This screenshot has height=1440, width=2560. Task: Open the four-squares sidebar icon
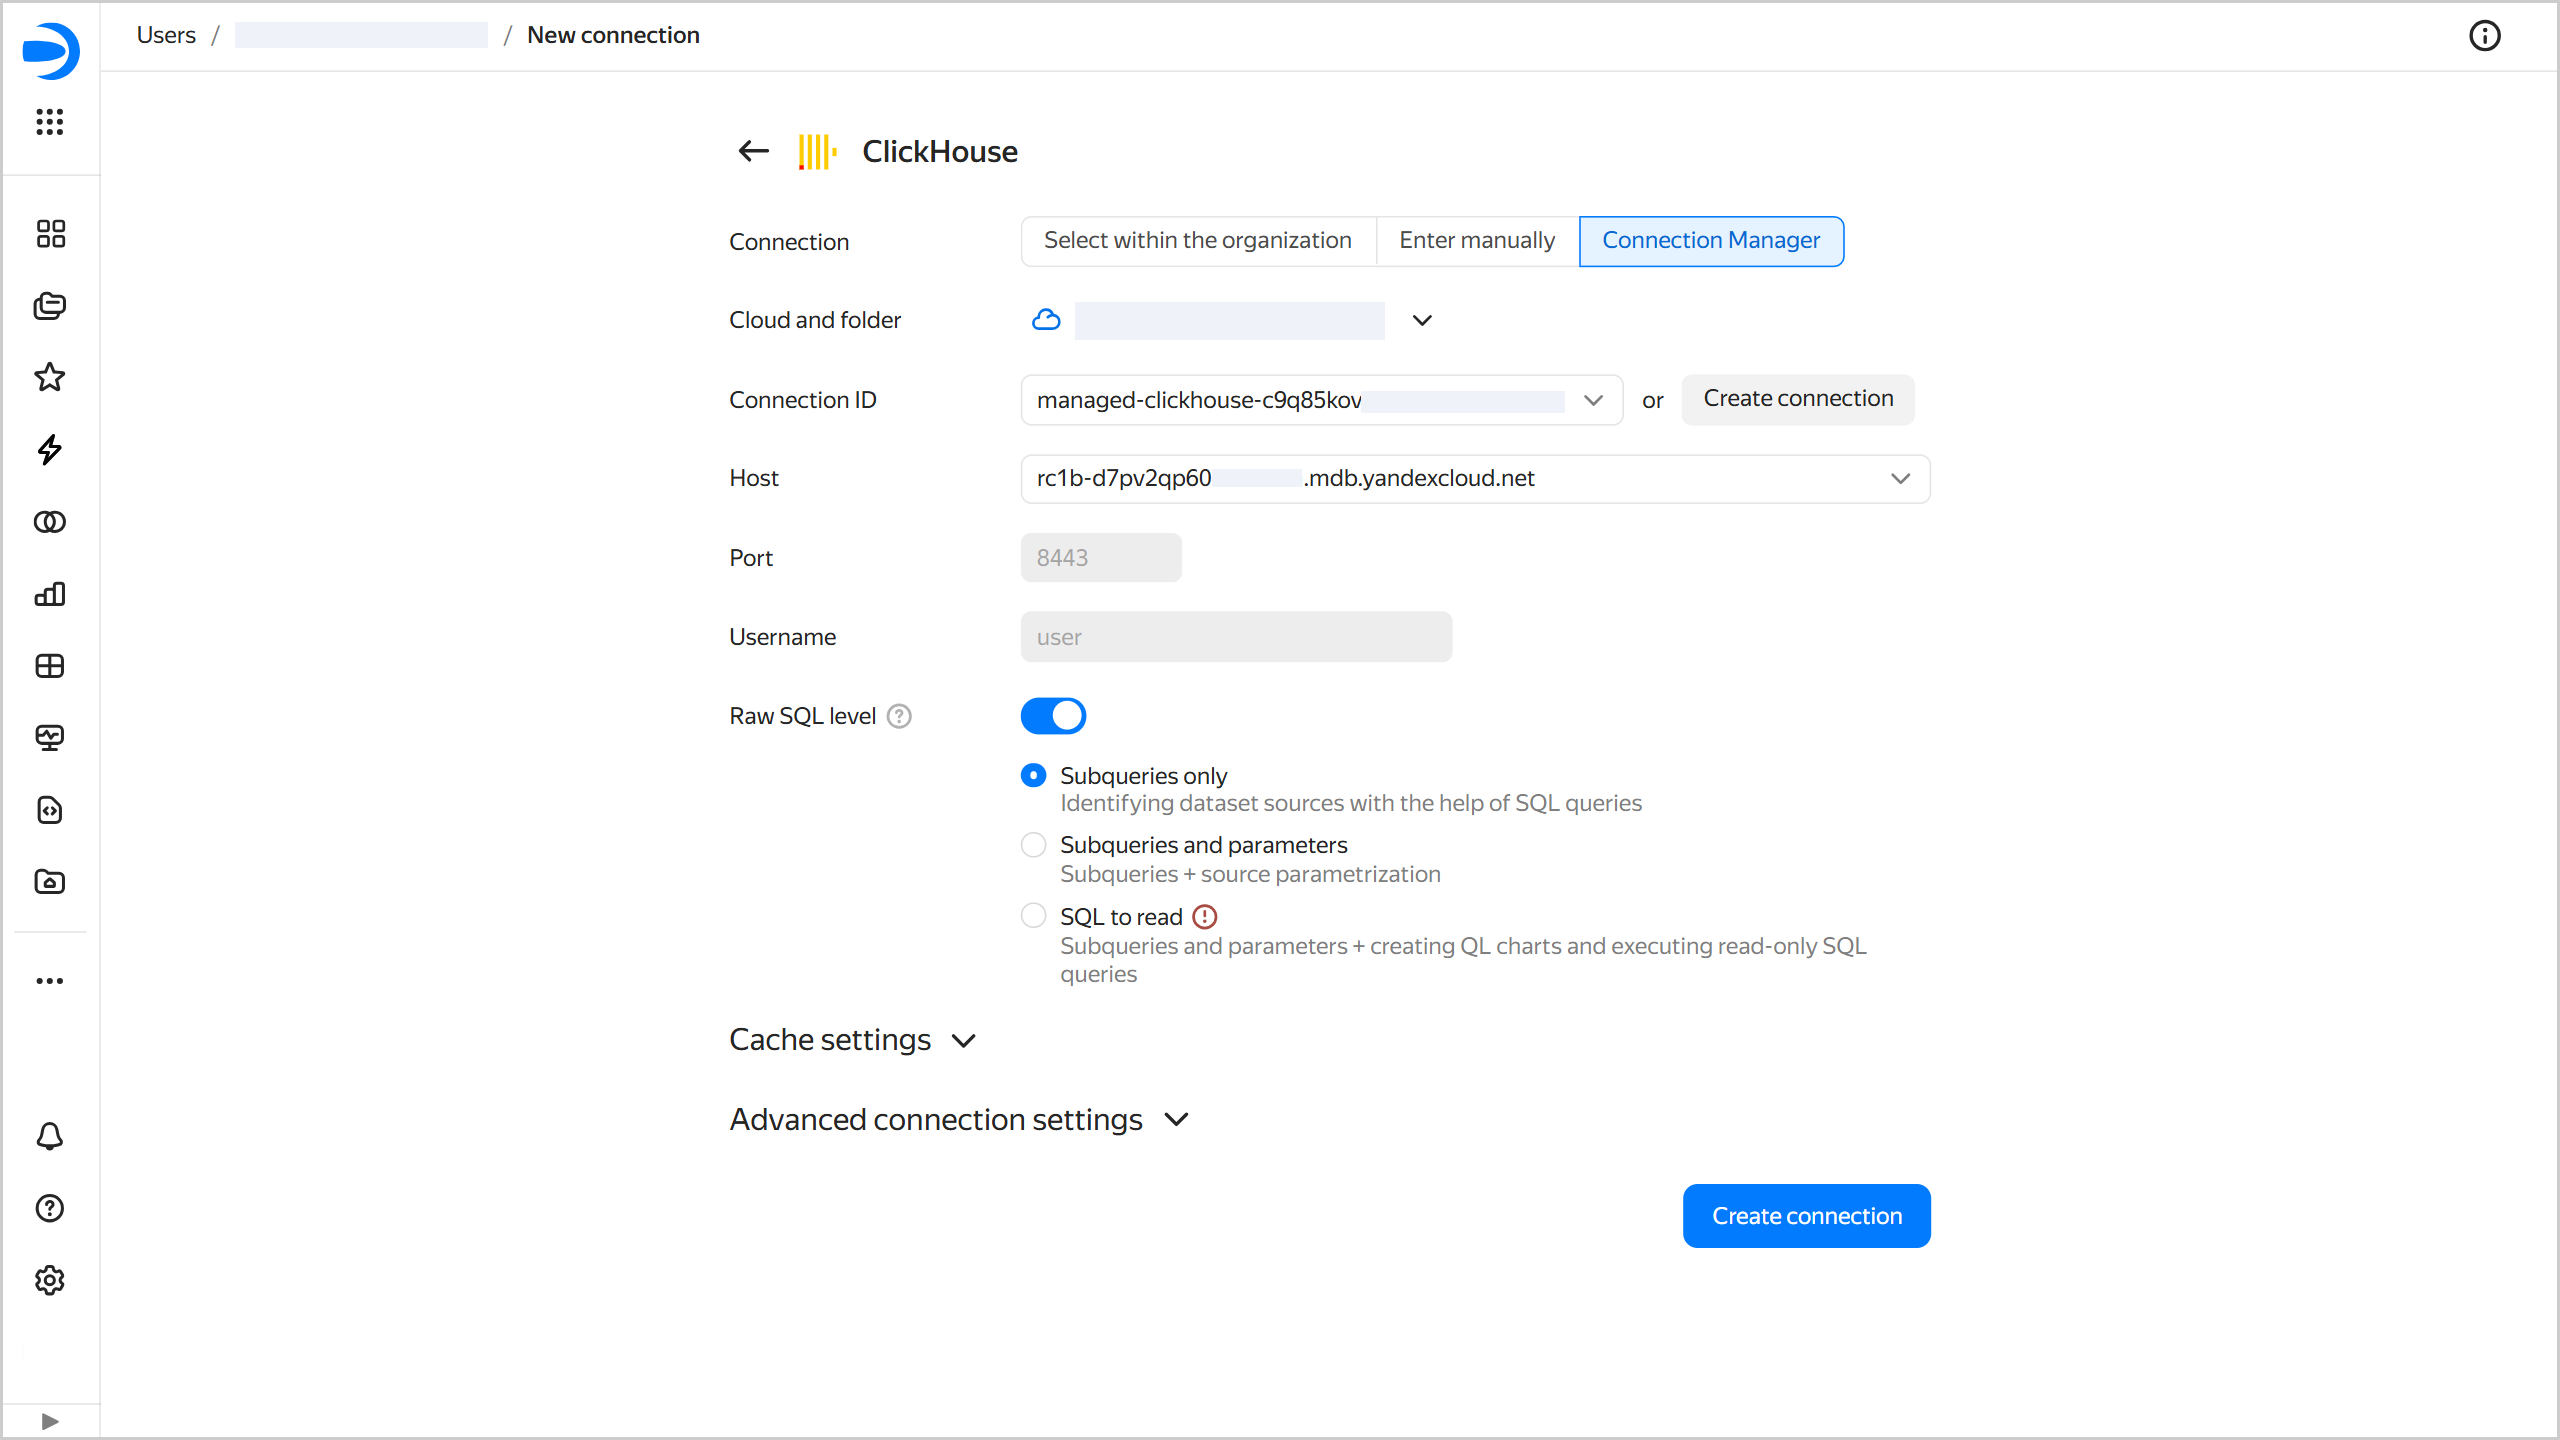pos(50,234)
